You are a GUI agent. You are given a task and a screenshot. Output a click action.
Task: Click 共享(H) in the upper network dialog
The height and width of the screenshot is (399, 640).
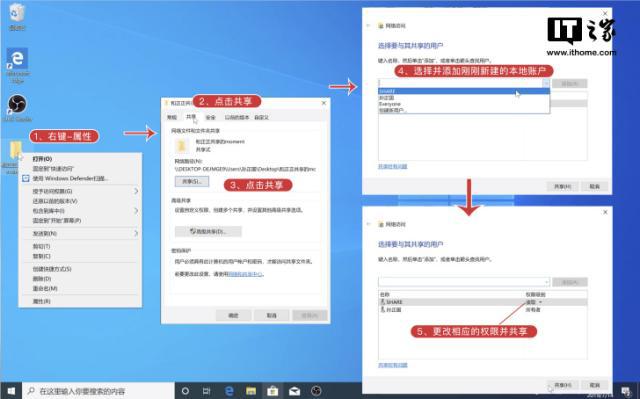tap(562, 186)
